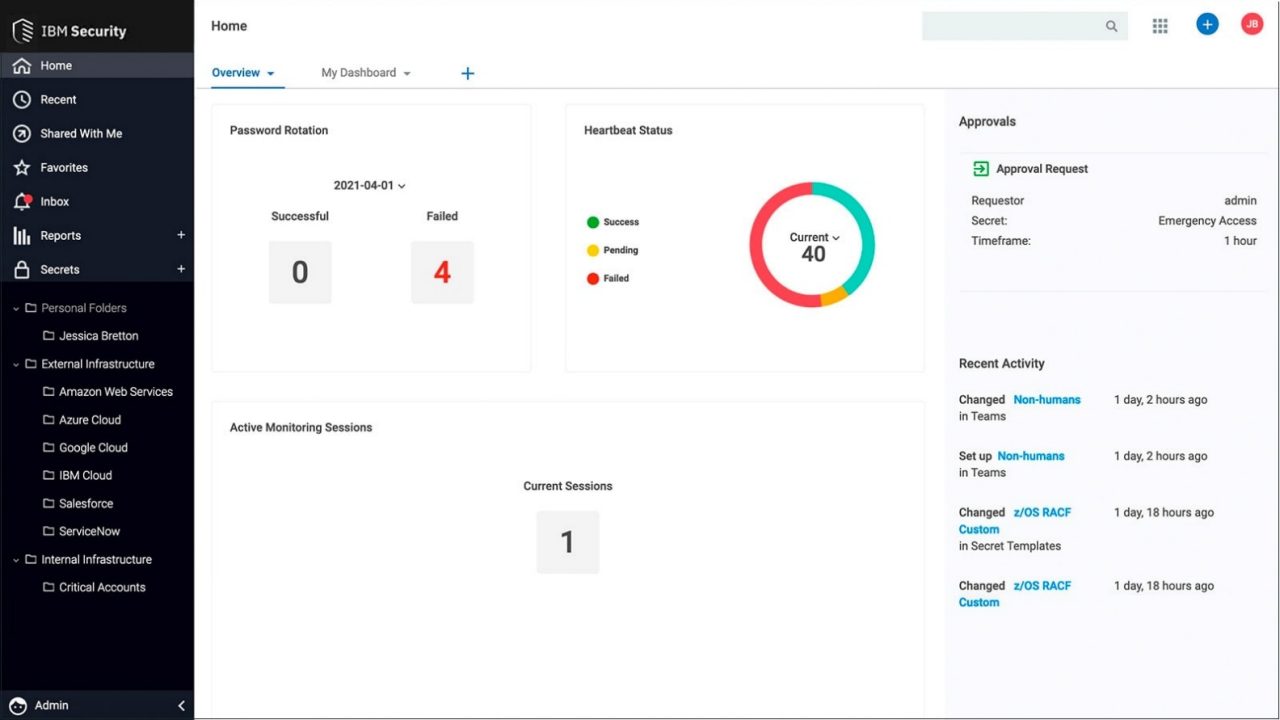This screenshot has height=720, width=1280.
Task: Open the Inbox via its bell icon
Action: point(23,201)
